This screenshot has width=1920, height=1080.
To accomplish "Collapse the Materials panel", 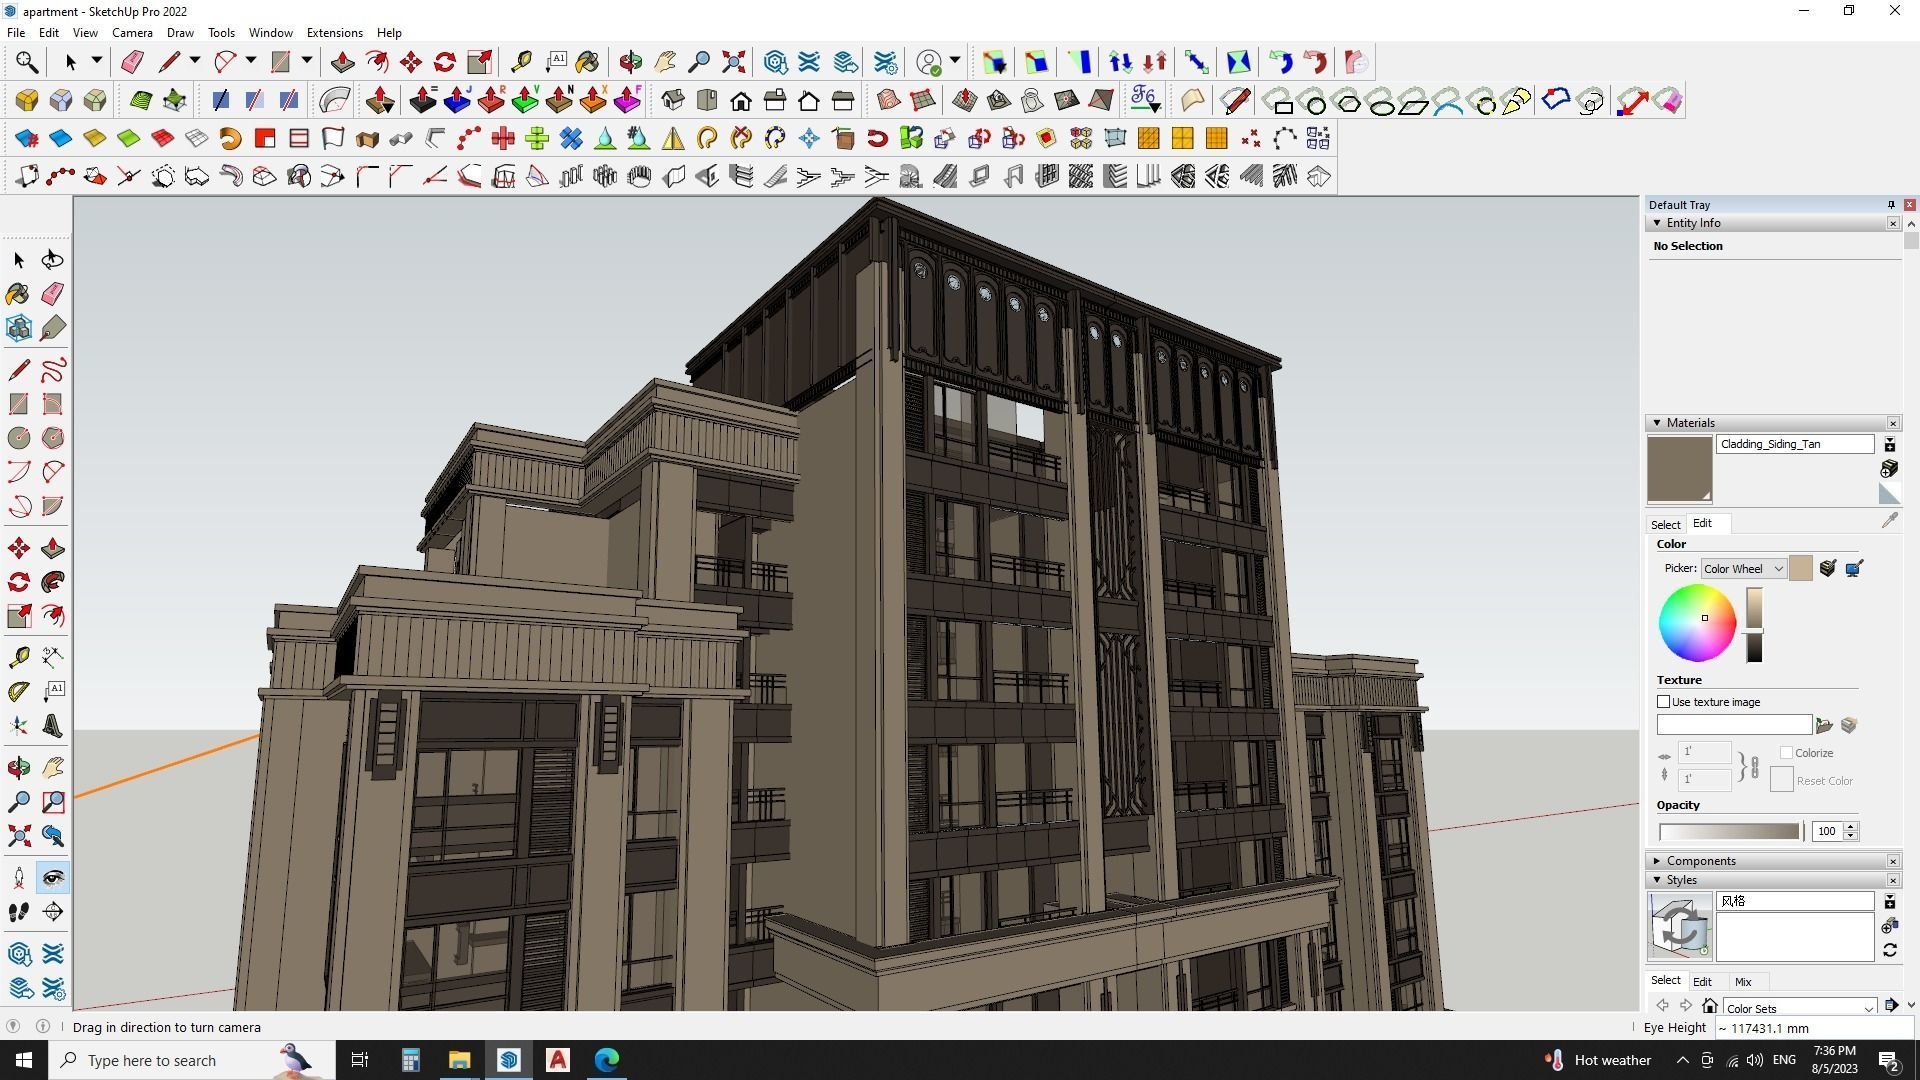I will coord(1657,423).
